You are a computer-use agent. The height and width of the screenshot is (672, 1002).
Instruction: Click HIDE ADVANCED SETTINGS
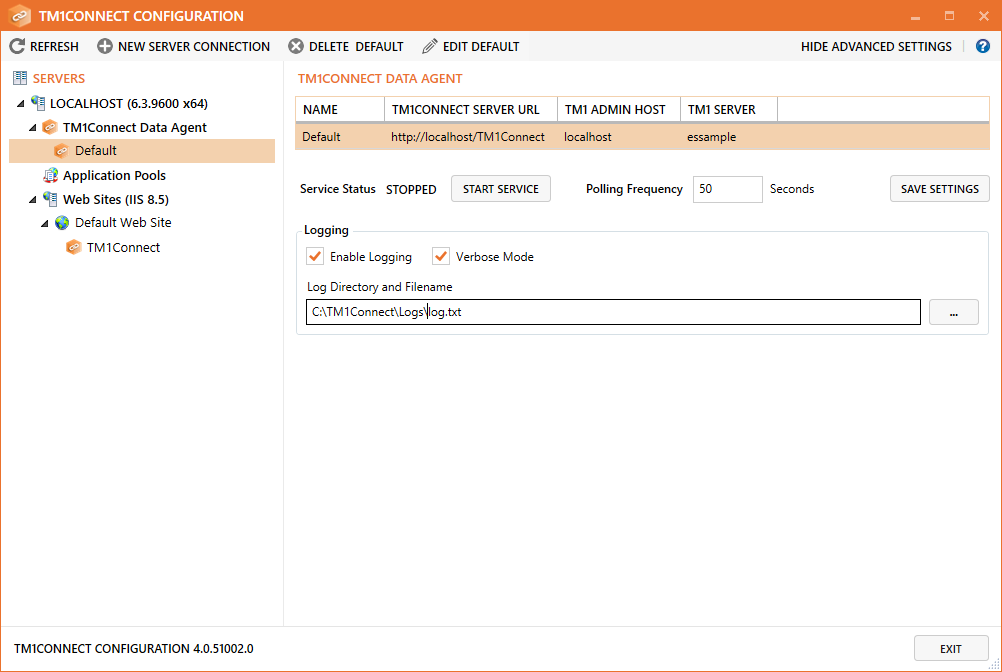tap(876, 47)
